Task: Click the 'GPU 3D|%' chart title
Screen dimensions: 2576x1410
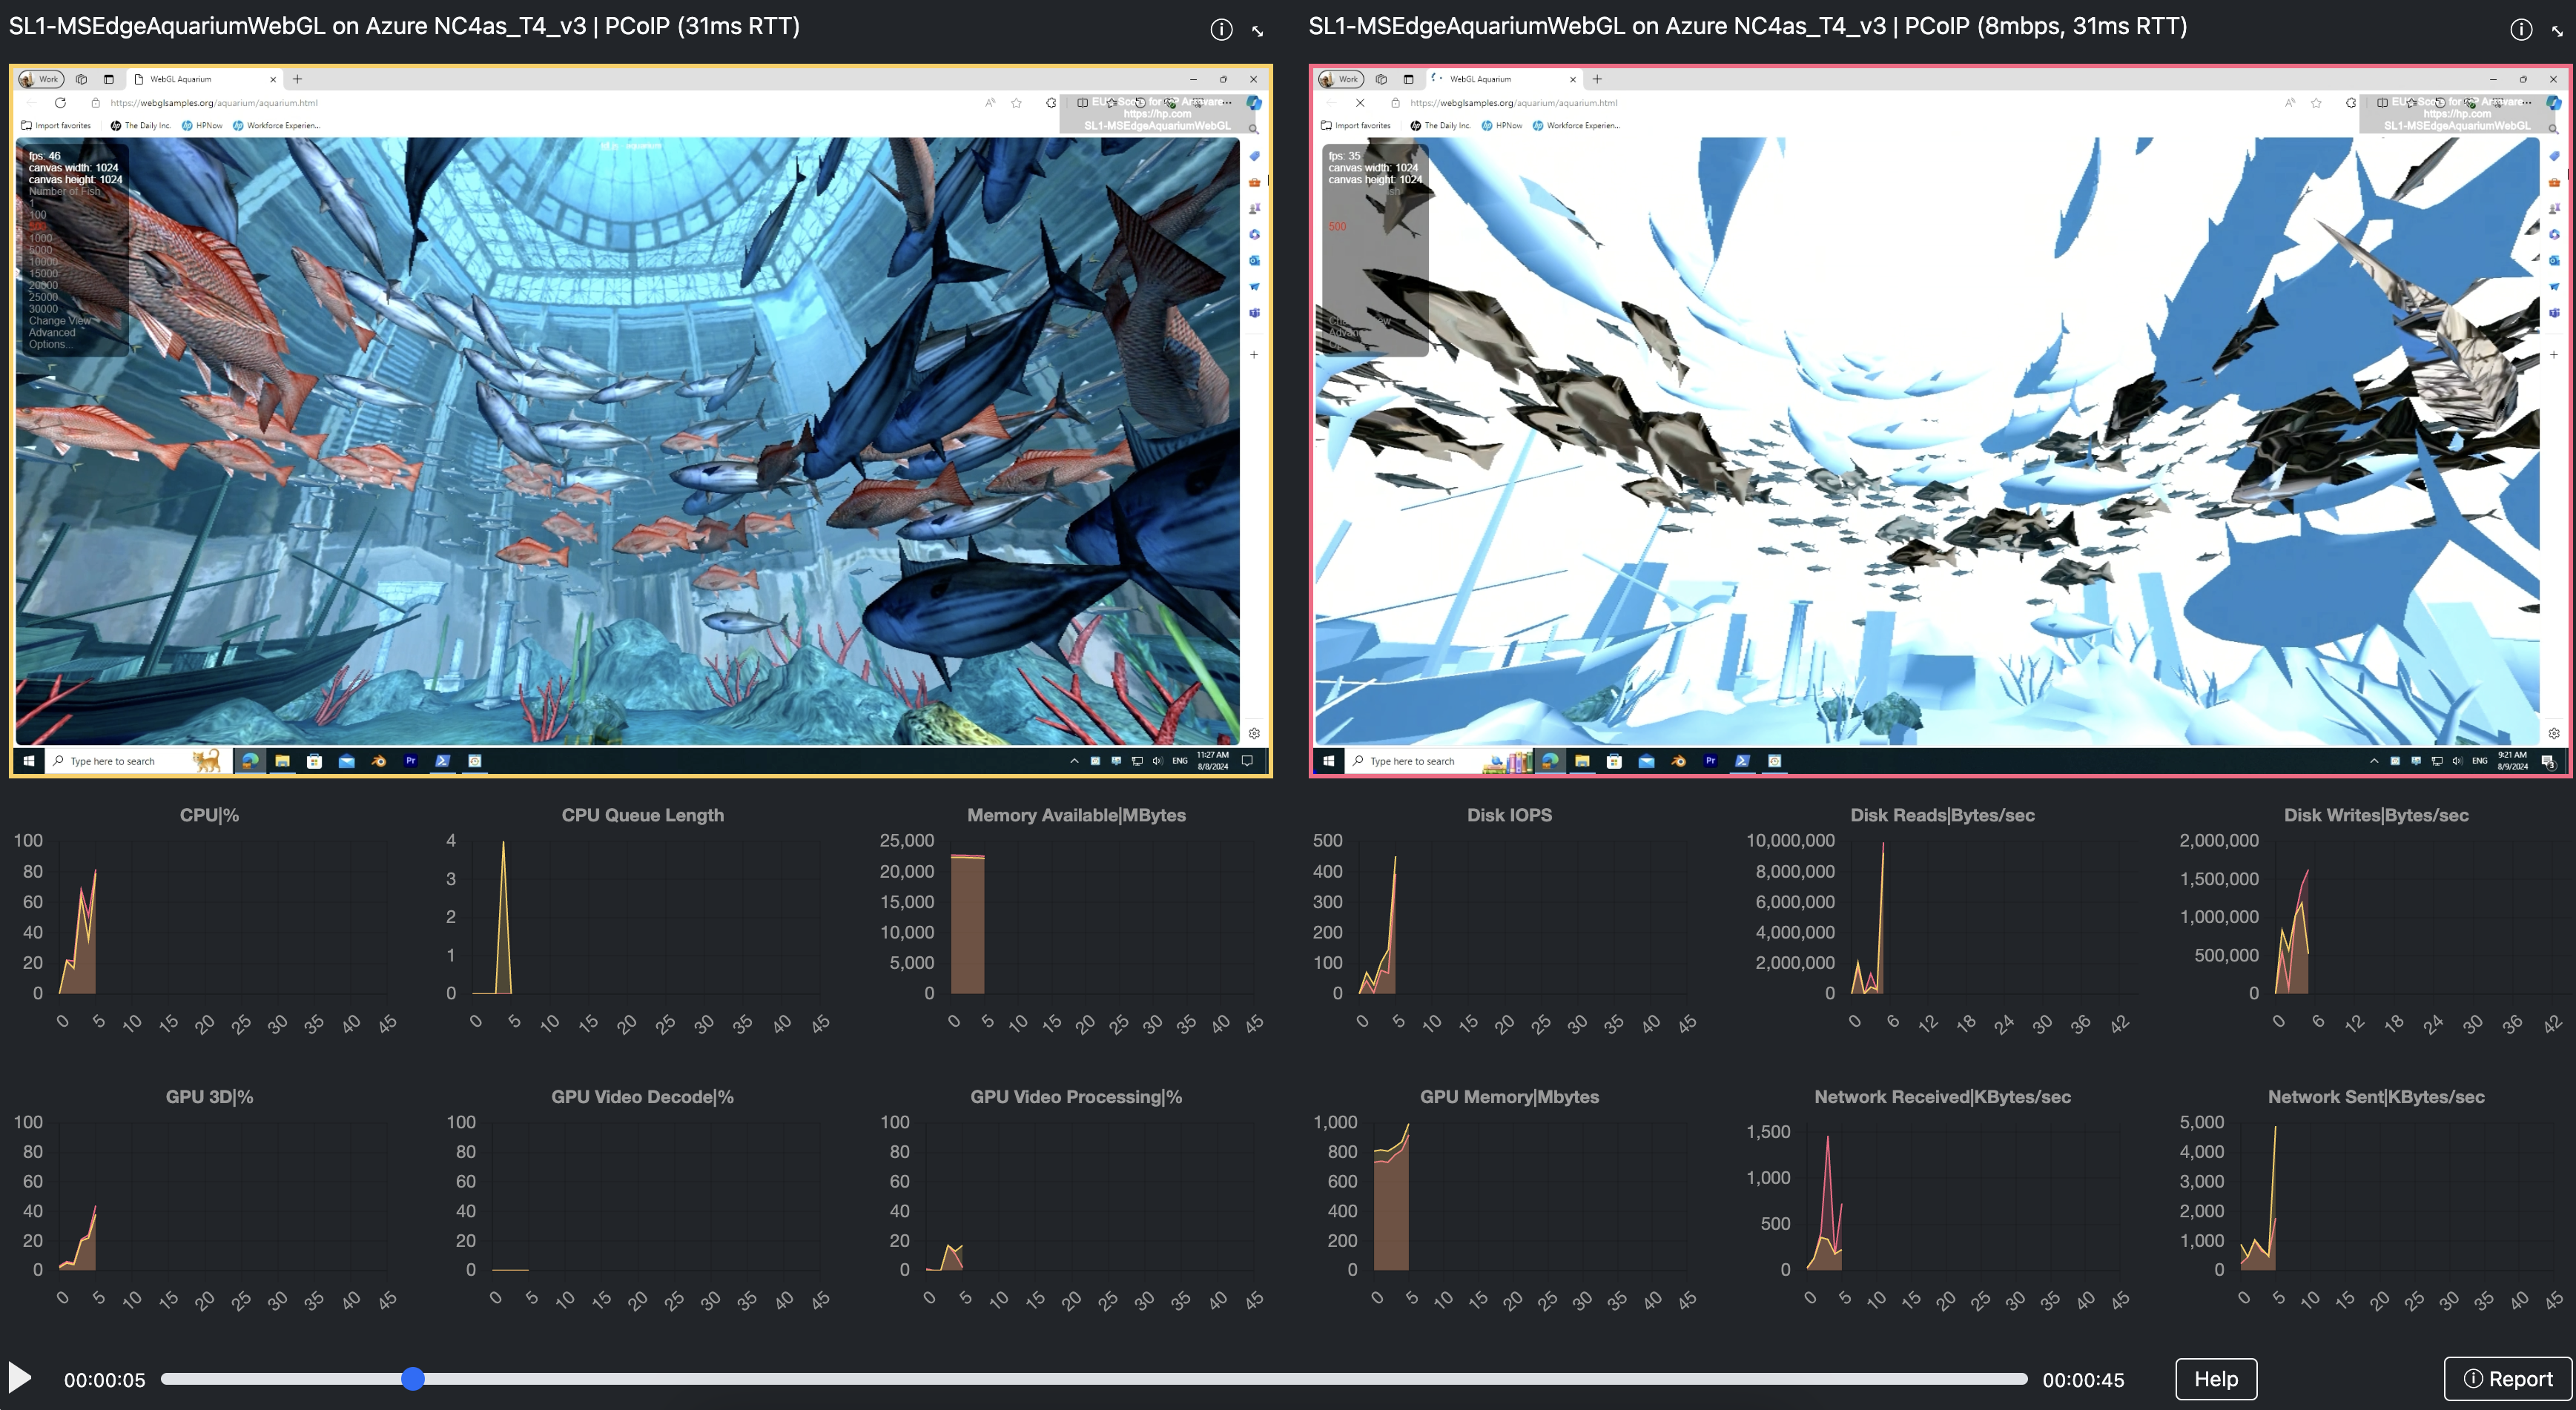Action: (x=209, y=1097)
